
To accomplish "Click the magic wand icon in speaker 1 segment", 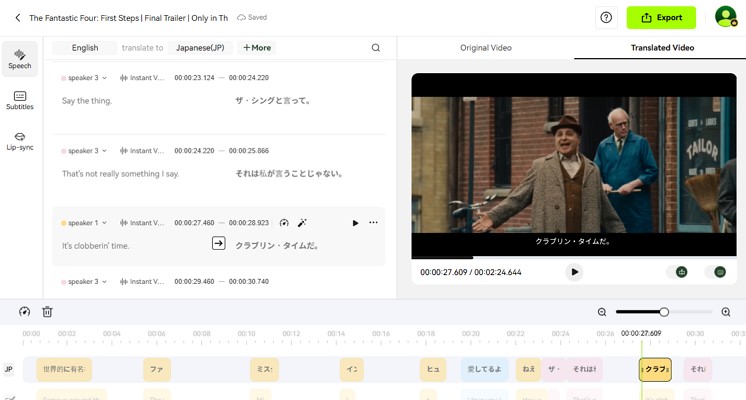I will click(302, 223).
